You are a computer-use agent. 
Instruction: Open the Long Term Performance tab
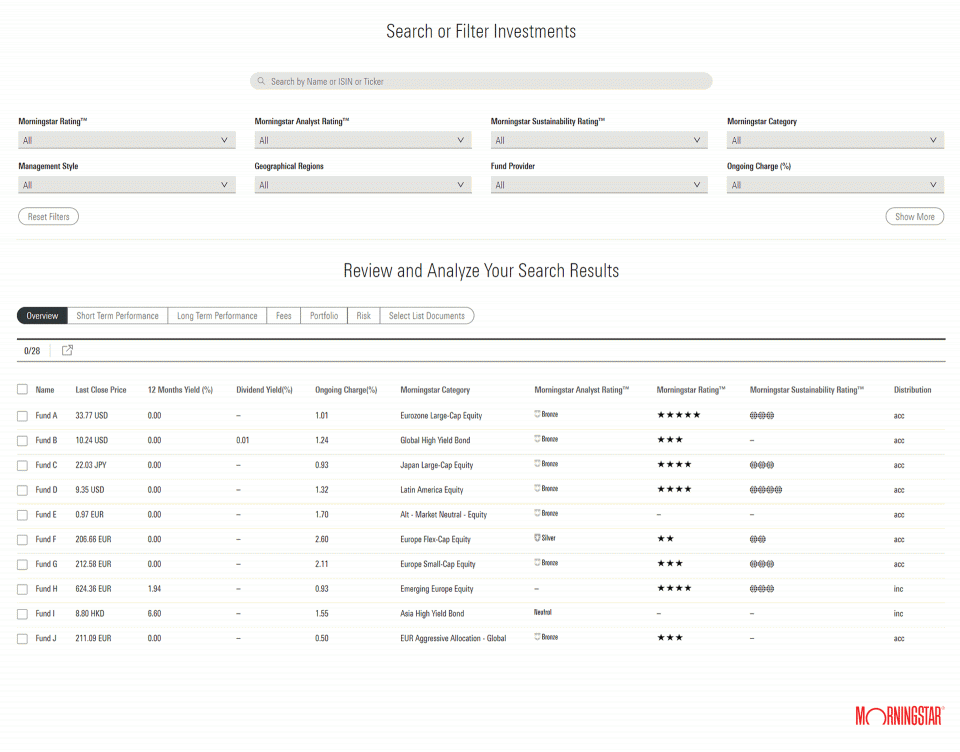click(x=216, y=315)
